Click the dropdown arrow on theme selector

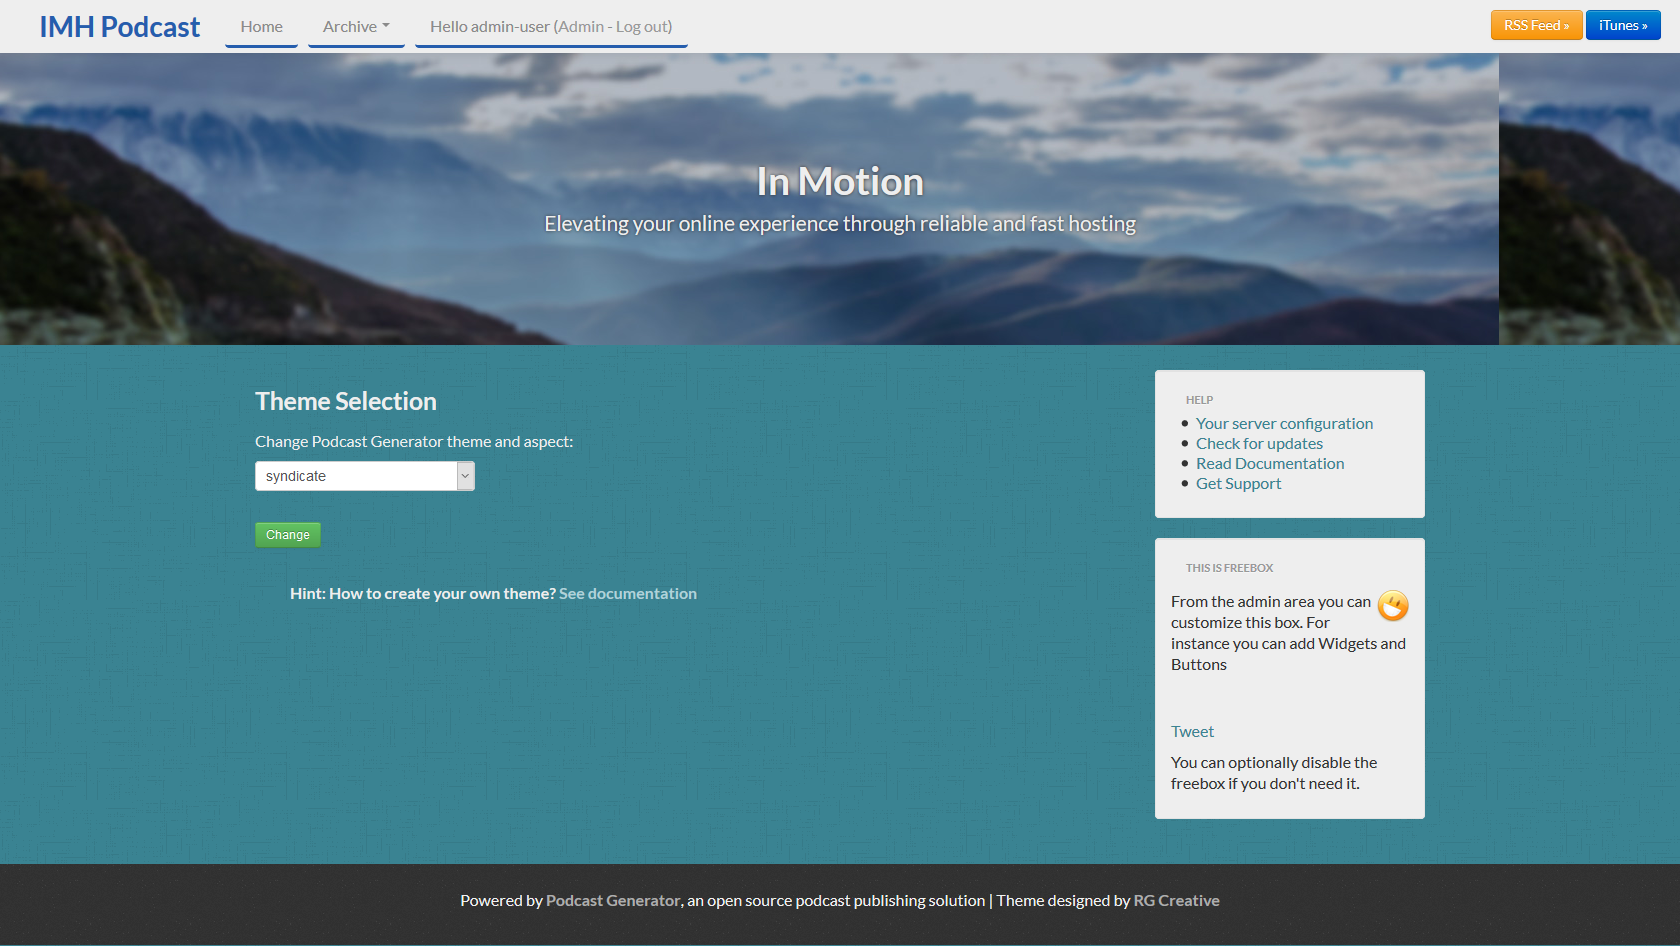[465, 476]
